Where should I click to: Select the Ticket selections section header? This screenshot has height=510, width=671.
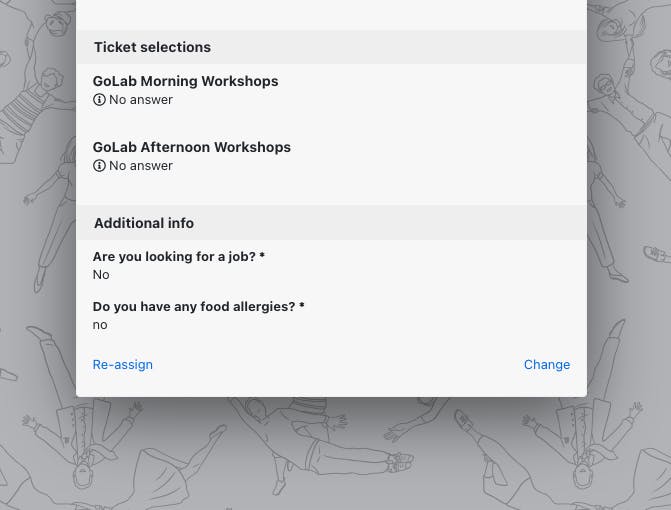click(152, 47)
